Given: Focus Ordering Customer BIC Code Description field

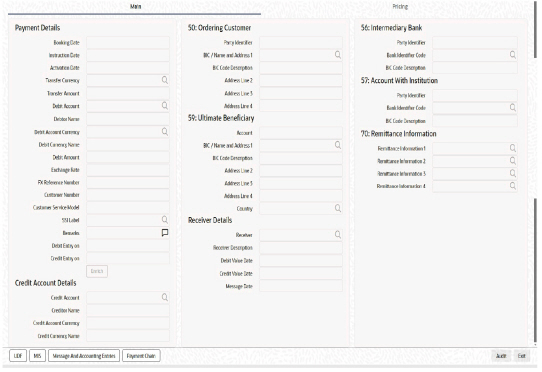Looking at the screenshot, I should [301, 68].
